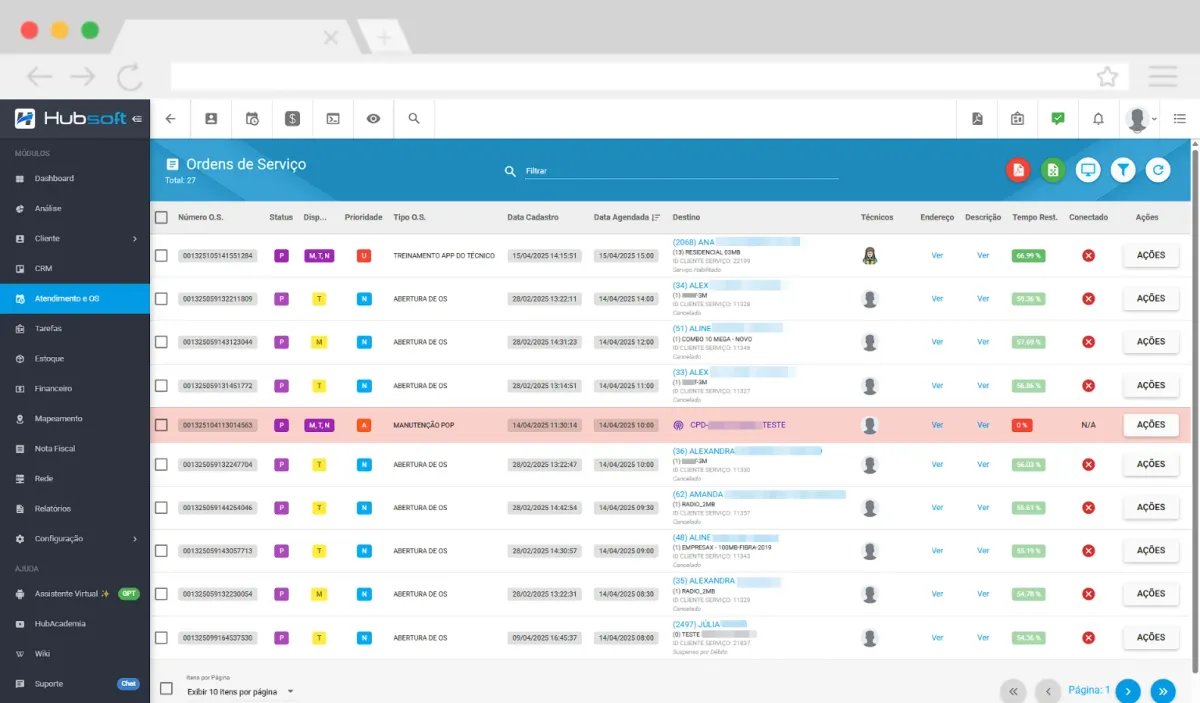Click the 54.36 % remaining time bar
Screen dimensions: 1200x703
(1028, 637)
